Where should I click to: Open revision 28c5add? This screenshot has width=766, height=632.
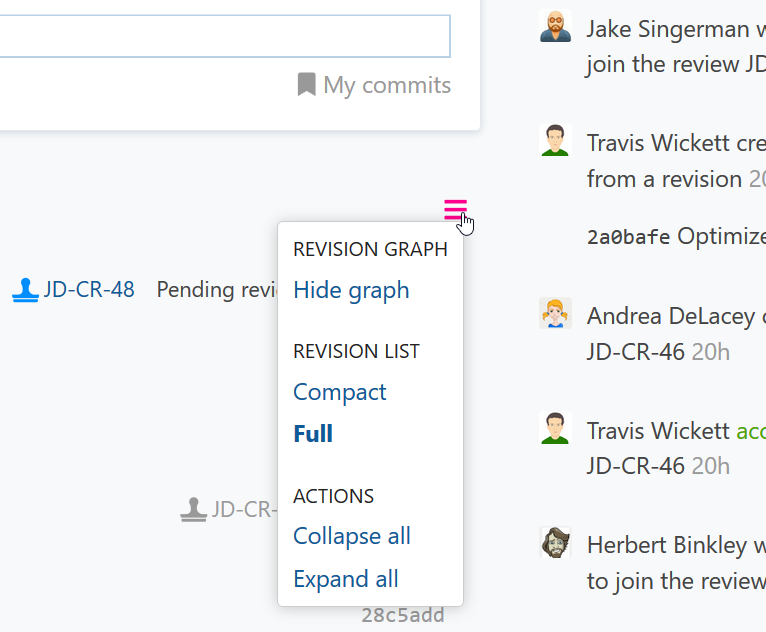(x=403, y=615)
